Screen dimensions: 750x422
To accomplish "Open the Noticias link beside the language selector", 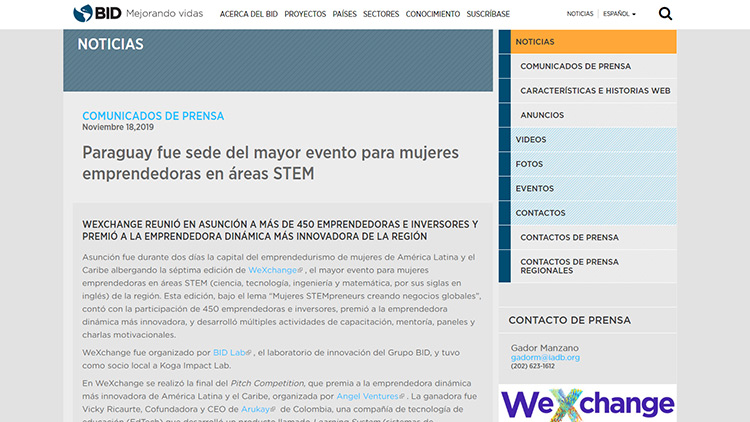I will [579, 15].
